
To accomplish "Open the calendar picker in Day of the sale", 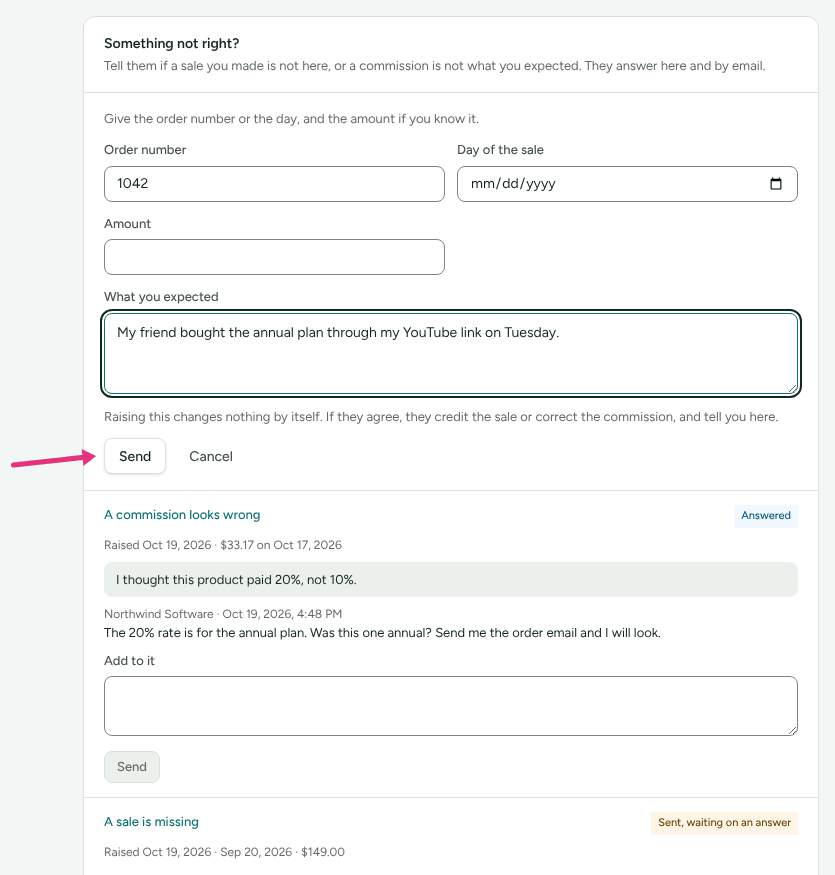I will 775,184.
